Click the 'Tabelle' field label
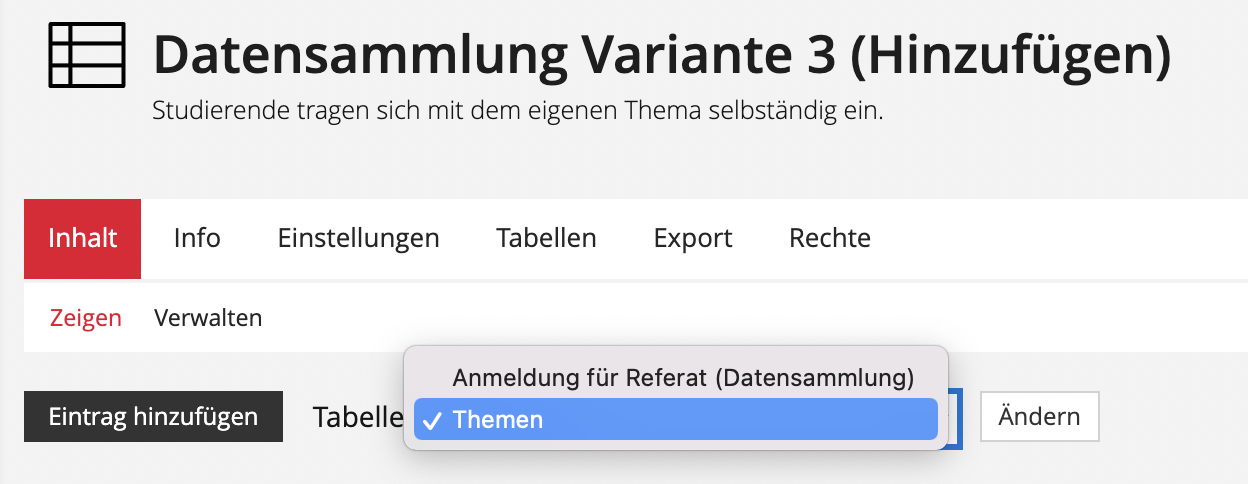 click(357, 417)
